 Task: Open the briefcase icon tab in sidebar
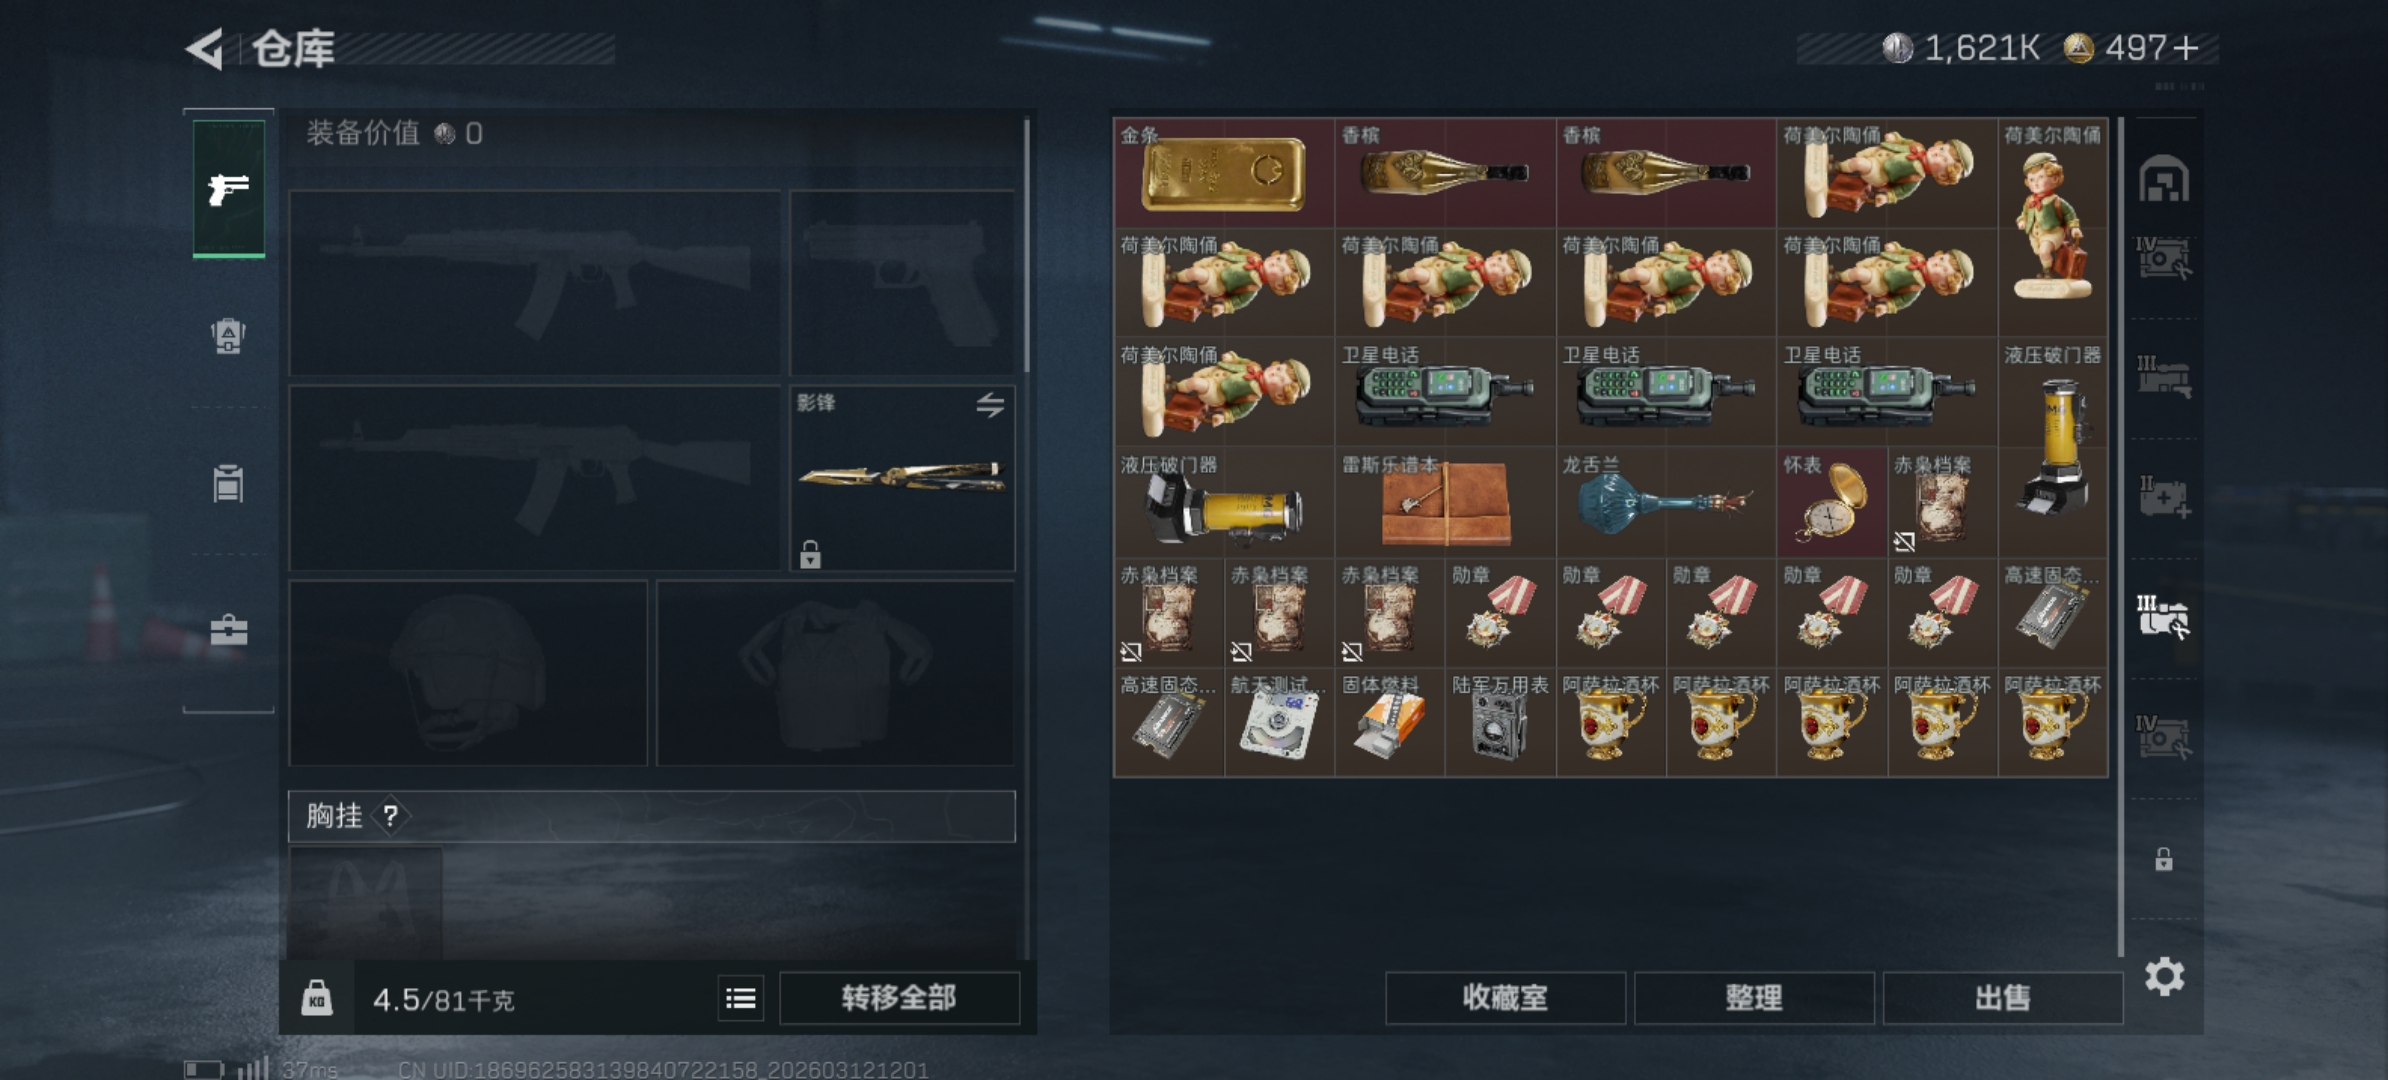pyautogui.click(x=229, y=630)
